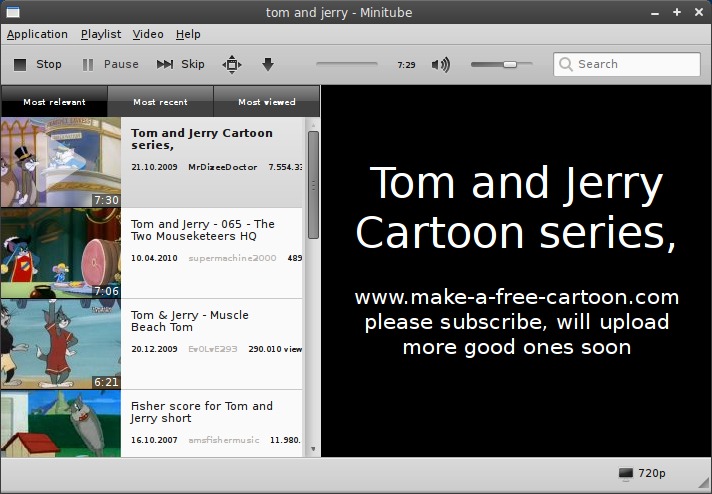This screenshot has width=712, height=494.
Task: Click title 'Tom & Jerry - Muscle Beach Tom'
Action: click(190, 321)
